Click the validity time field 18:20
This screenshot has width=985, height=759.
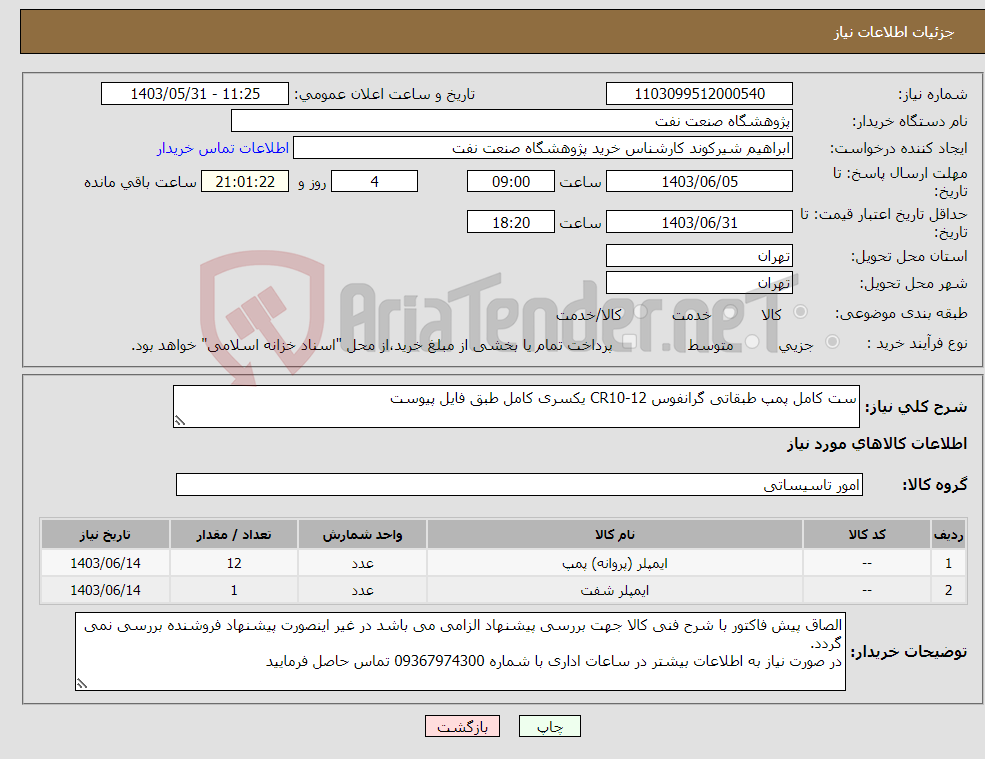(511, 222)
